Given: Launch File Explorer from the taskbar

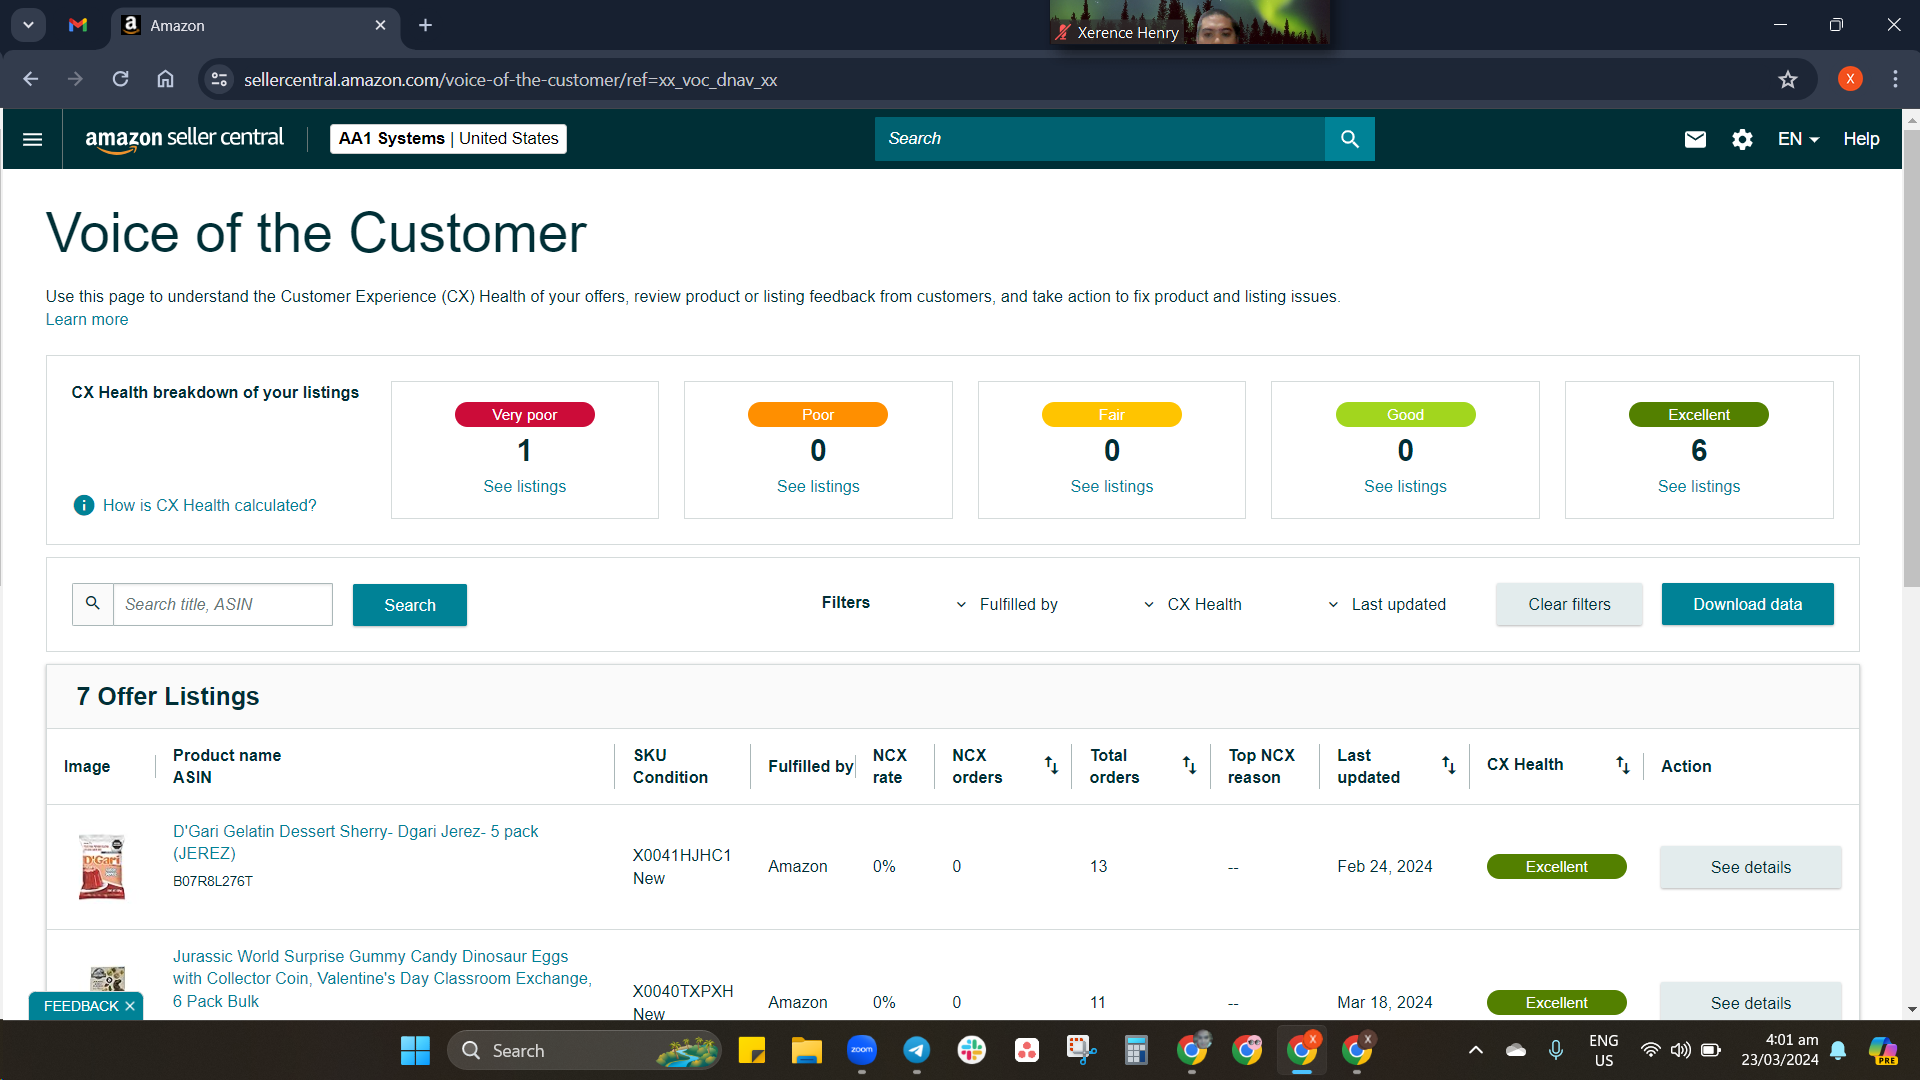Looking at the screenshot, I should point(806,1050).
